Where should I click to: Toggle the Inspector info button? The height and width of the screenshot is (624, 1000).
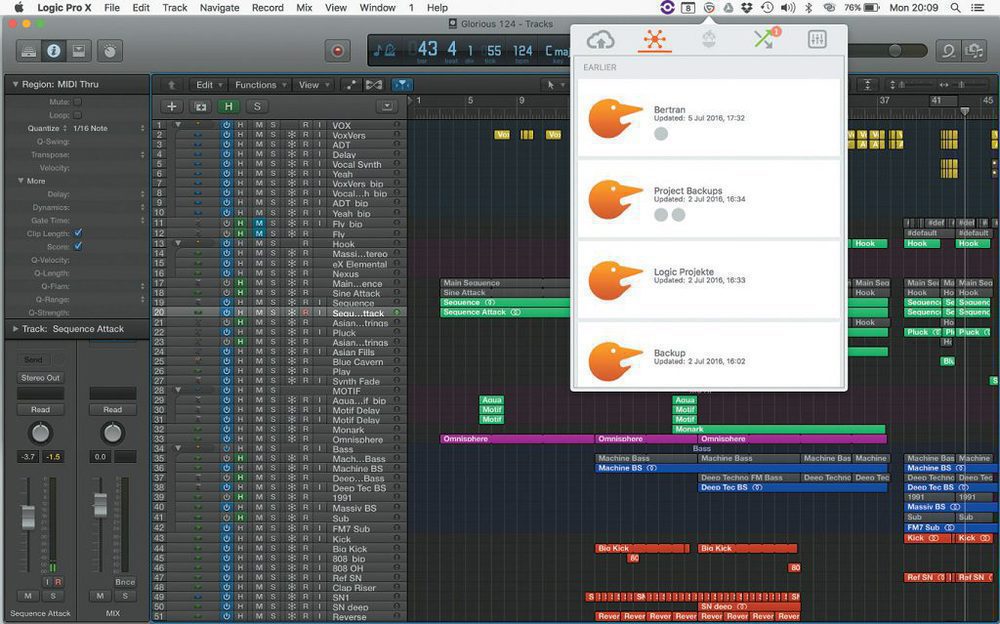coord(54,51)
